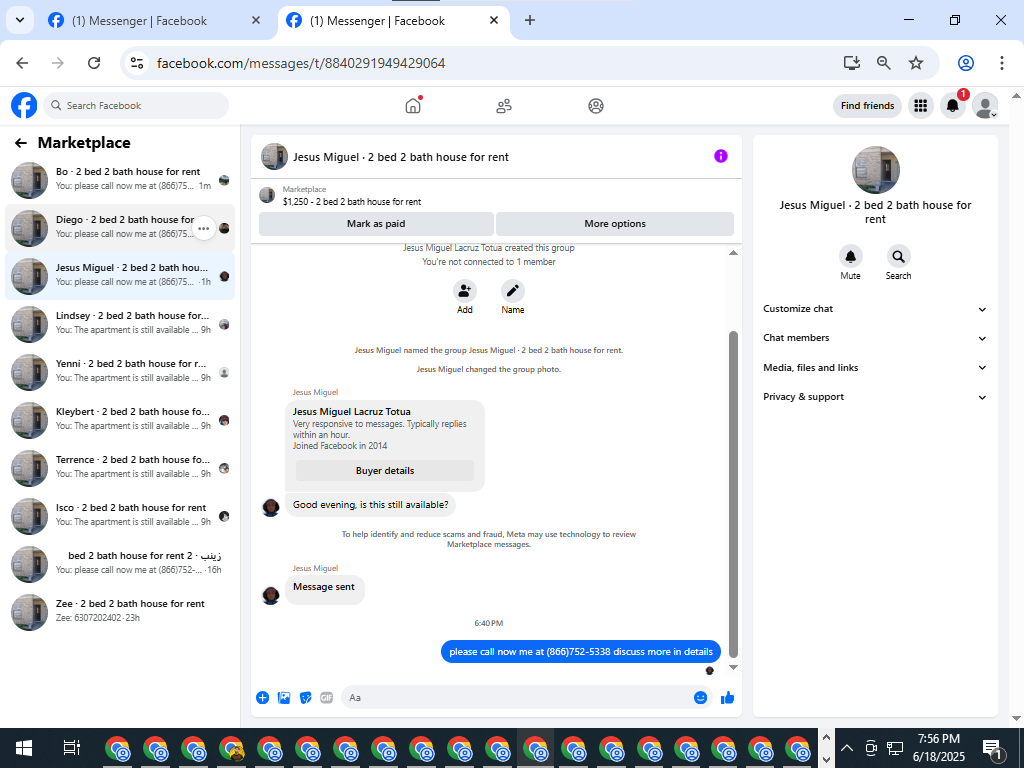Open Chrome profile icon

[966, 63]
